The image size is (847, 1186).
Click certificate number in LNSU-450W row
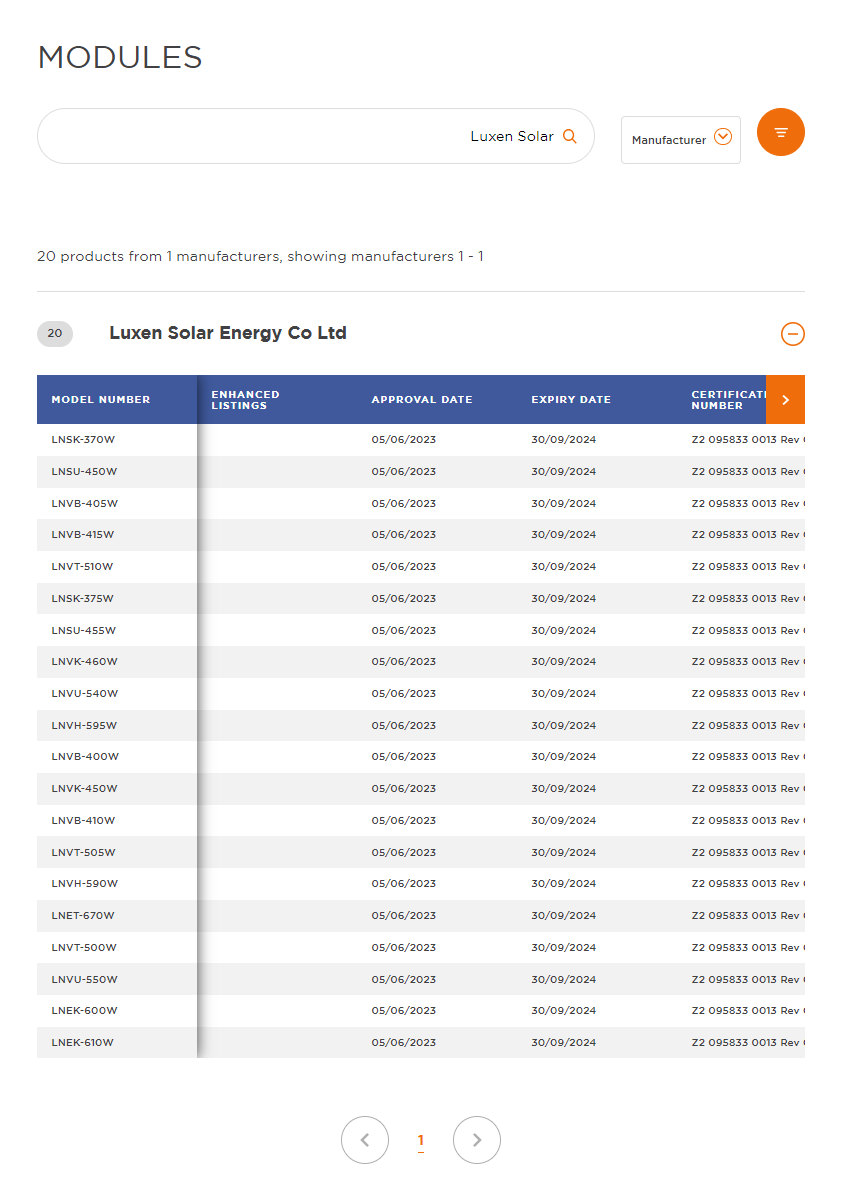(x=748, y=471)
